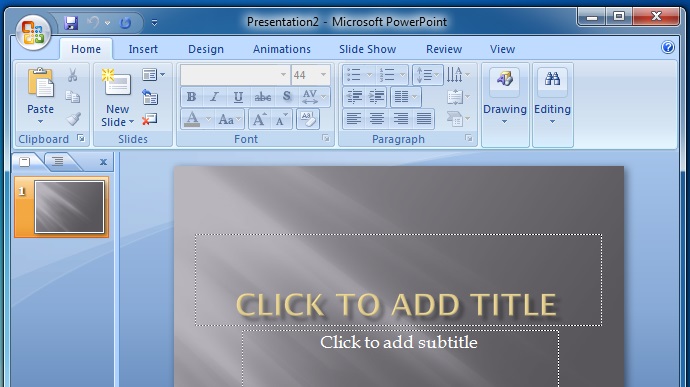690x387 pixels.
Task: Decrease list indent level
Action: click(x=354, y=97)
